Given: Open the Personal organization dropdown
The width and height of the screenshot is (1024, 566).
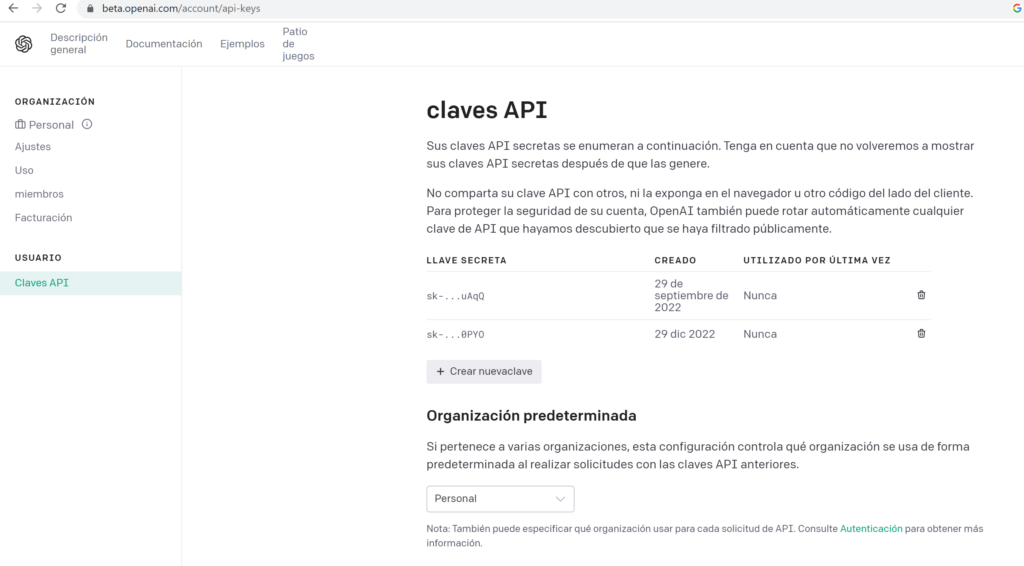Looking at the screenshot, I should point(500,499).
